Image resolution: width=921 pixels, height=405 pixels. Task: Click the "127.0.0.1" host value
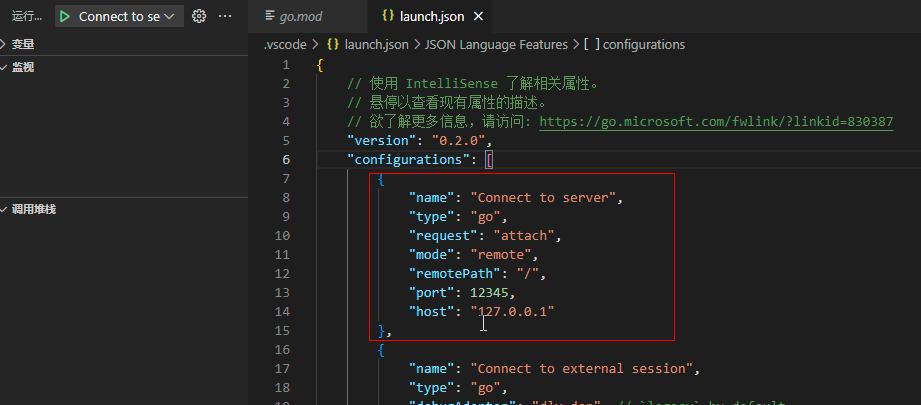click(x=513, y=312)
